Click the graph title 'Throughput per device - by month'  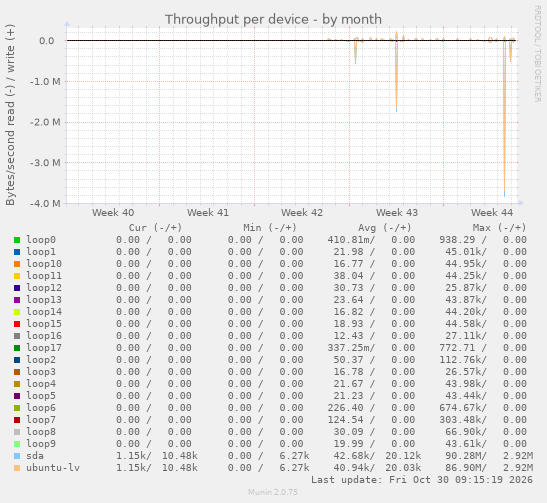pos(274,20)
